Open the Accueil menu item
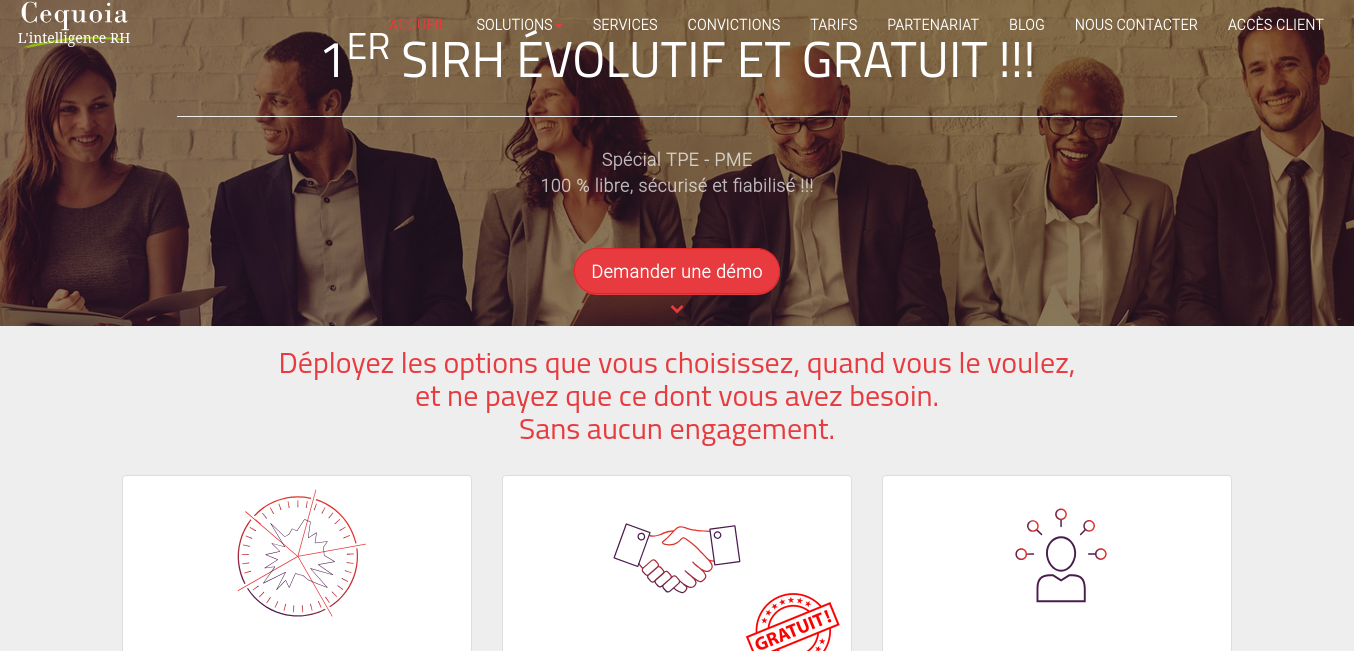This screenshot has width=1366, height=651. pyautogui.click(x=417, y=25)
